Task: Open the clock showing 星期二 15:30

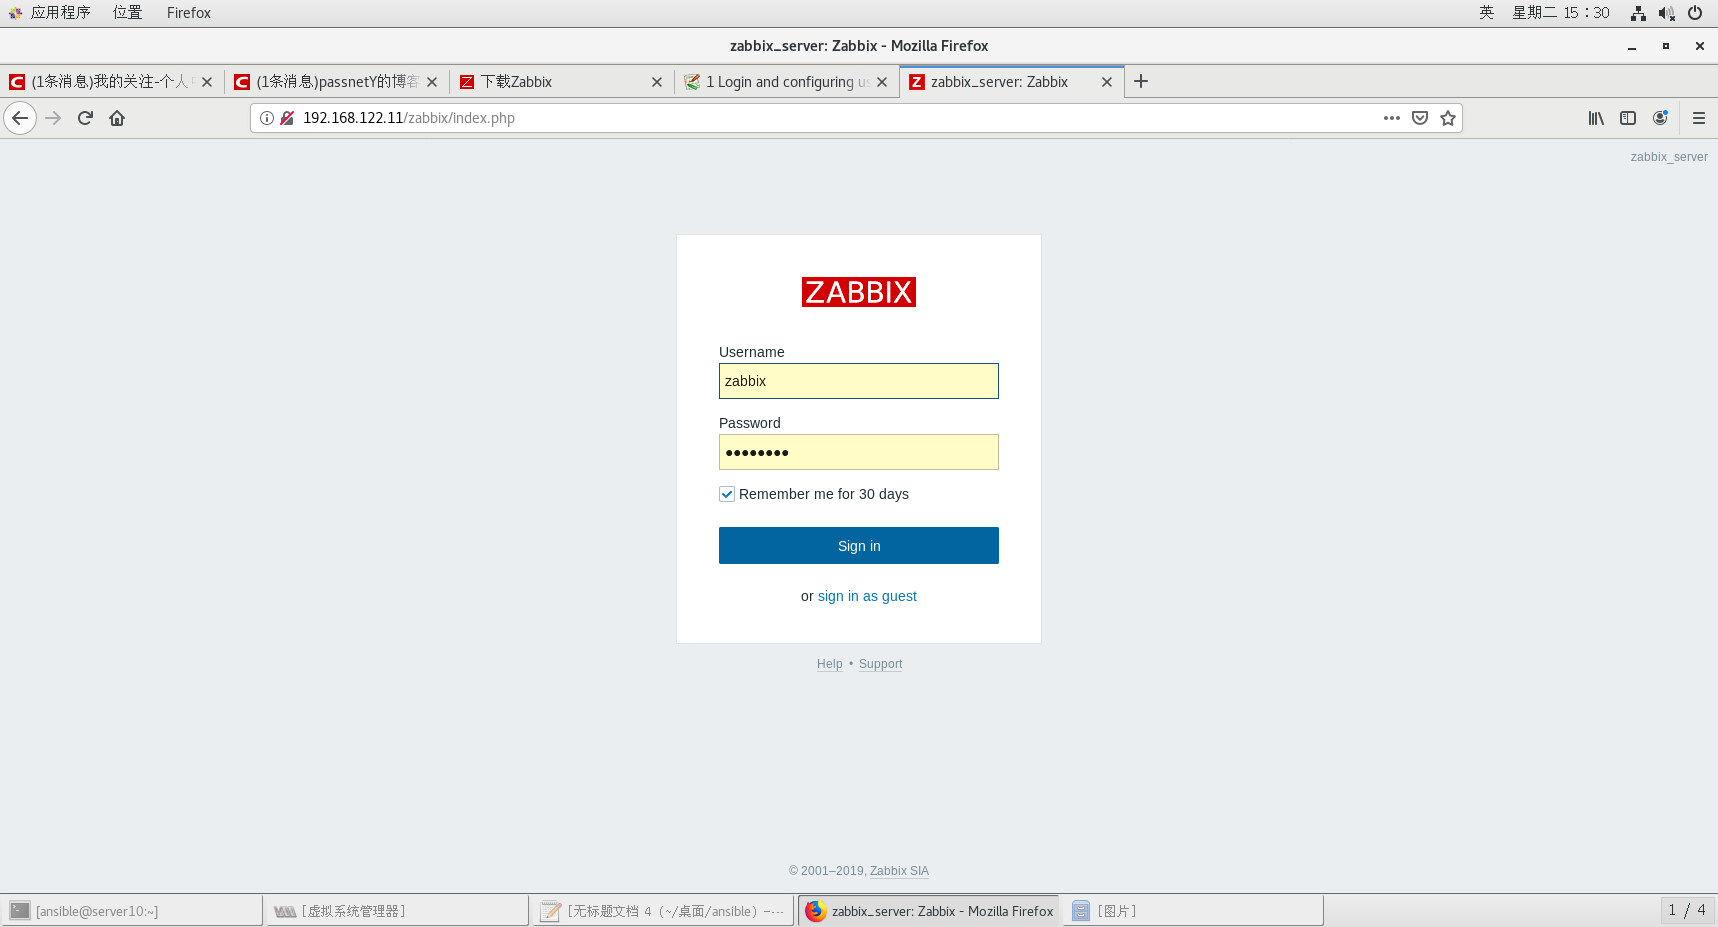Action: [1560, 13]
